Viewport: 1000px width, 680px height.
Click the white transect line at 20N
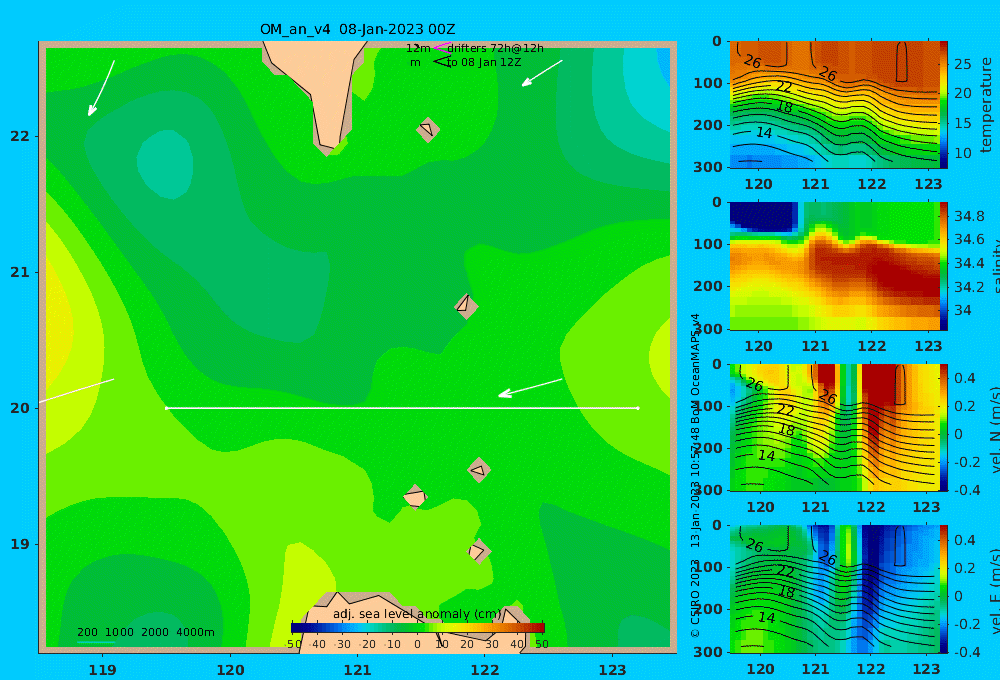click(402, 408)
